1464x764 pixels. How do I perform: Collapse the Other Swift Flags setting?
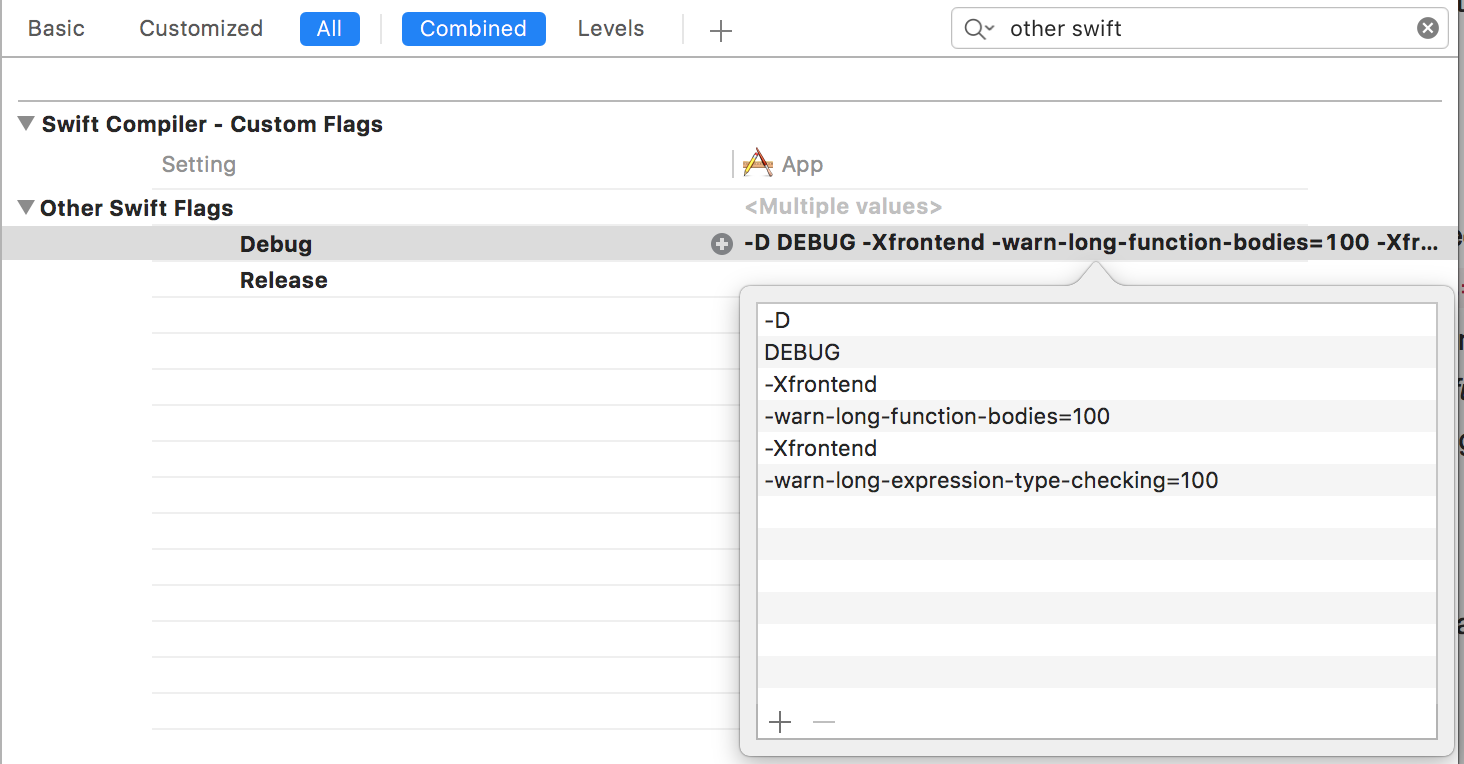click(26, 208)
